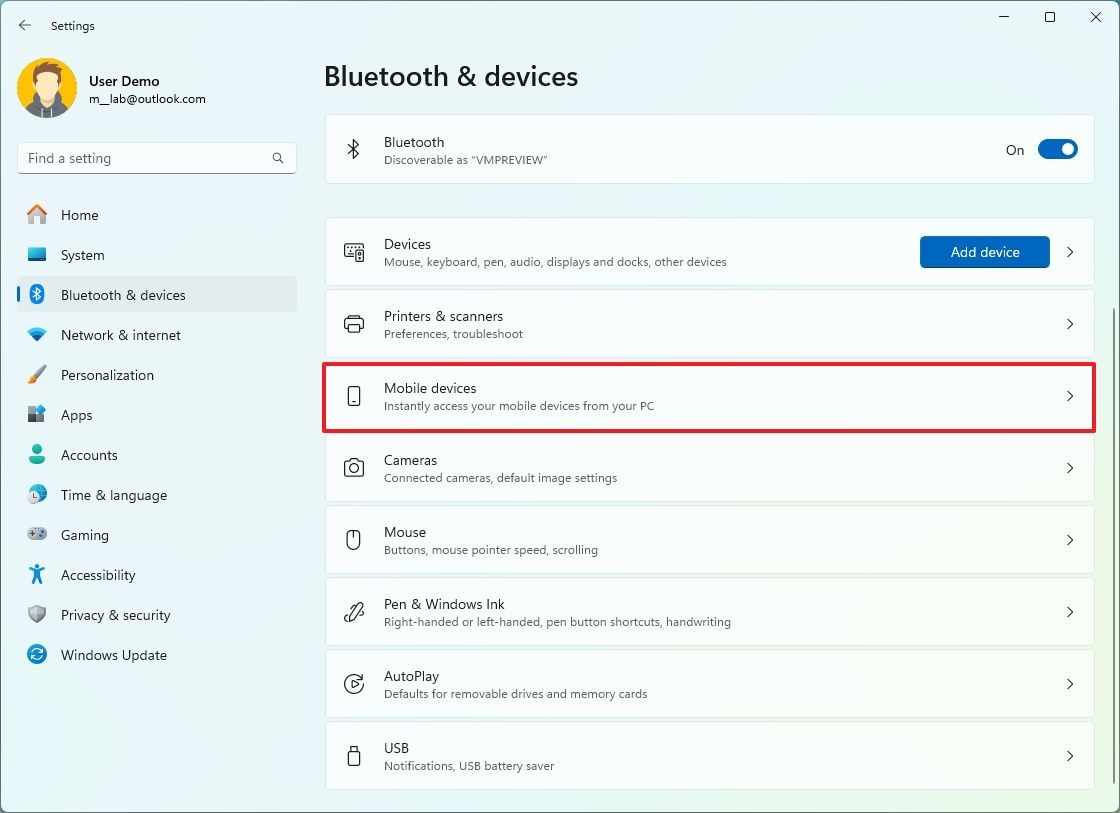Click the USB drive icon

[x=354, y=756]
